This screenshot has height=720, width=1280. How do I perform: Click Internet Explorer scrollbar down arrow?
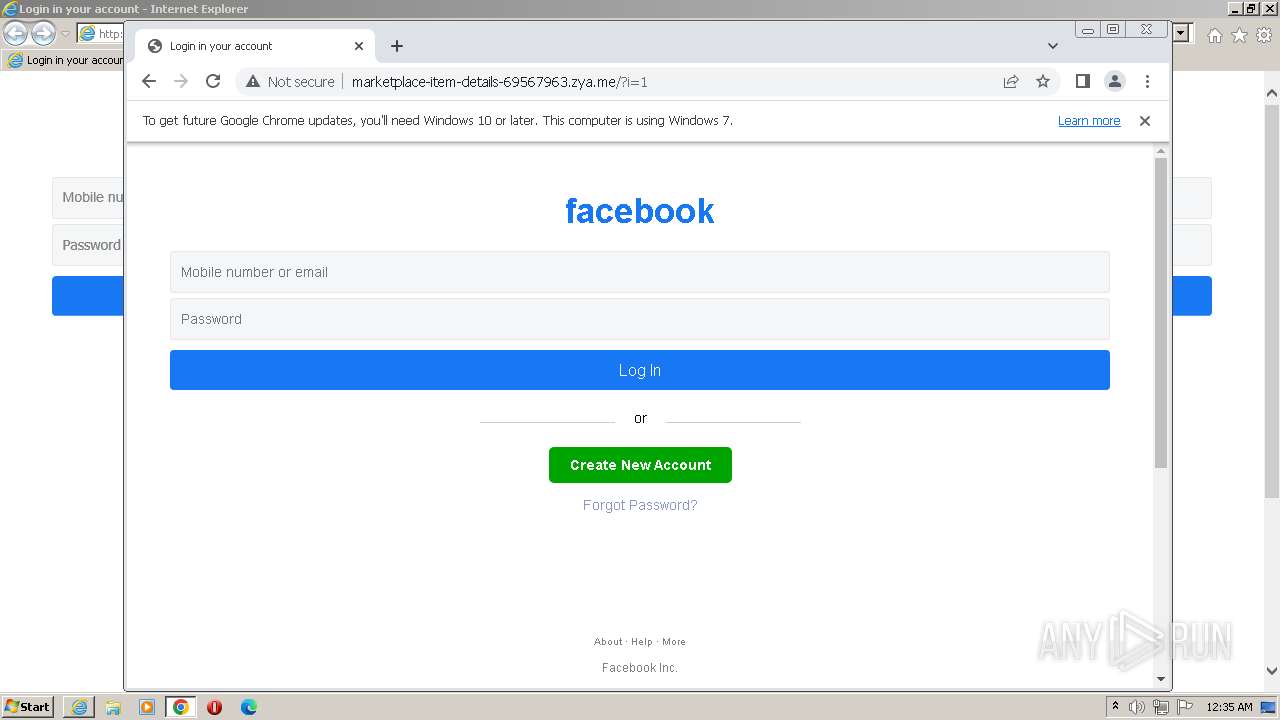click(1272, 672)
